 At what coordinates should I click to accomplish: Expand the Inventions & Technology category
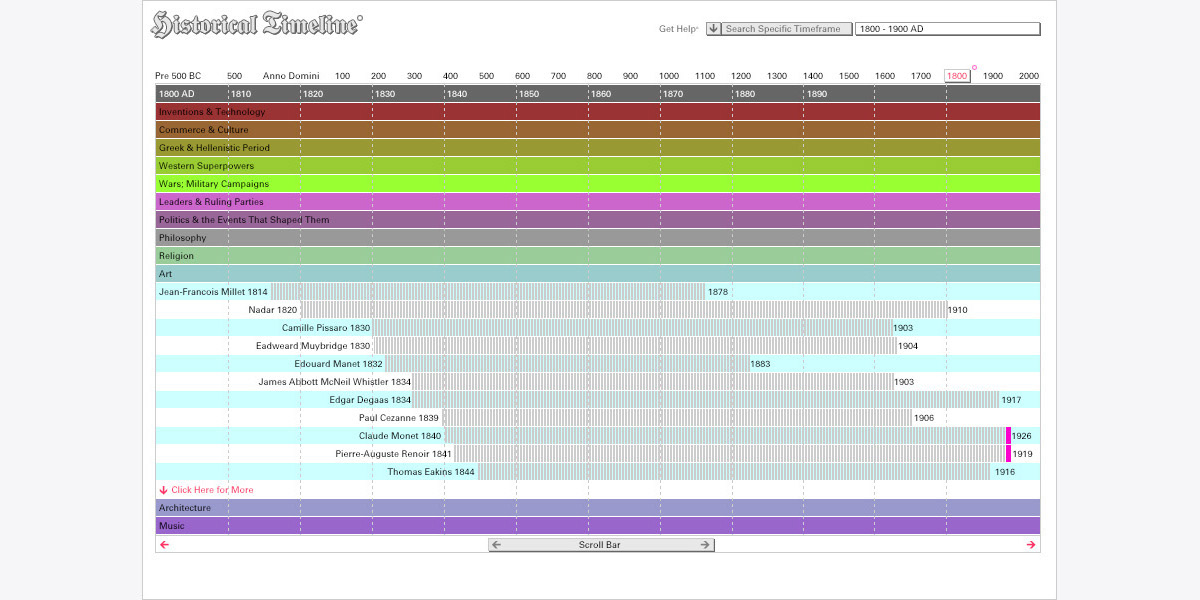coord(212,112)
